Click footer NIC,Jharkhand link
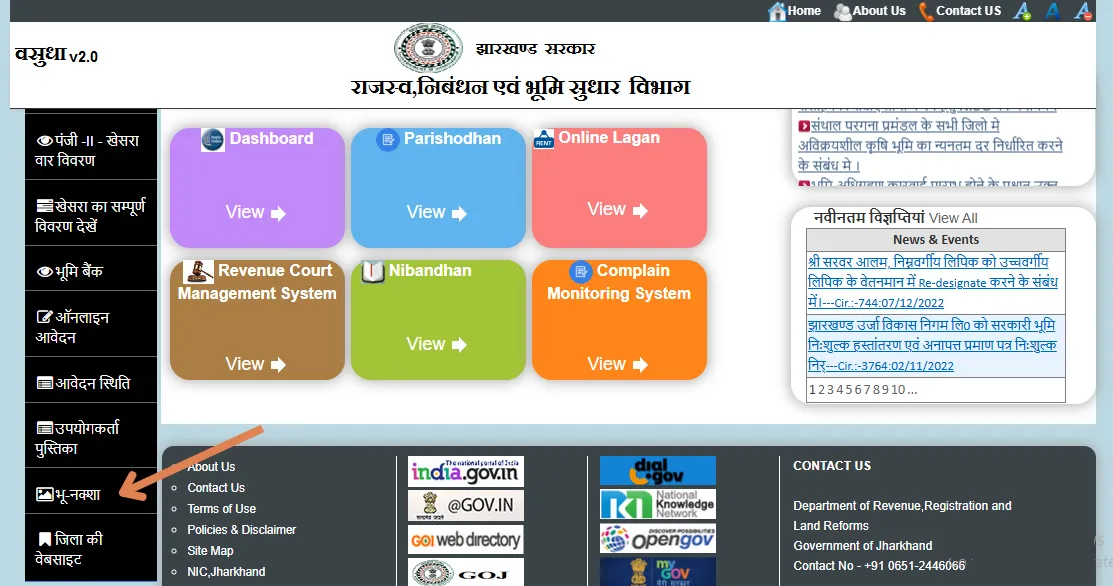 coord(226,572)
